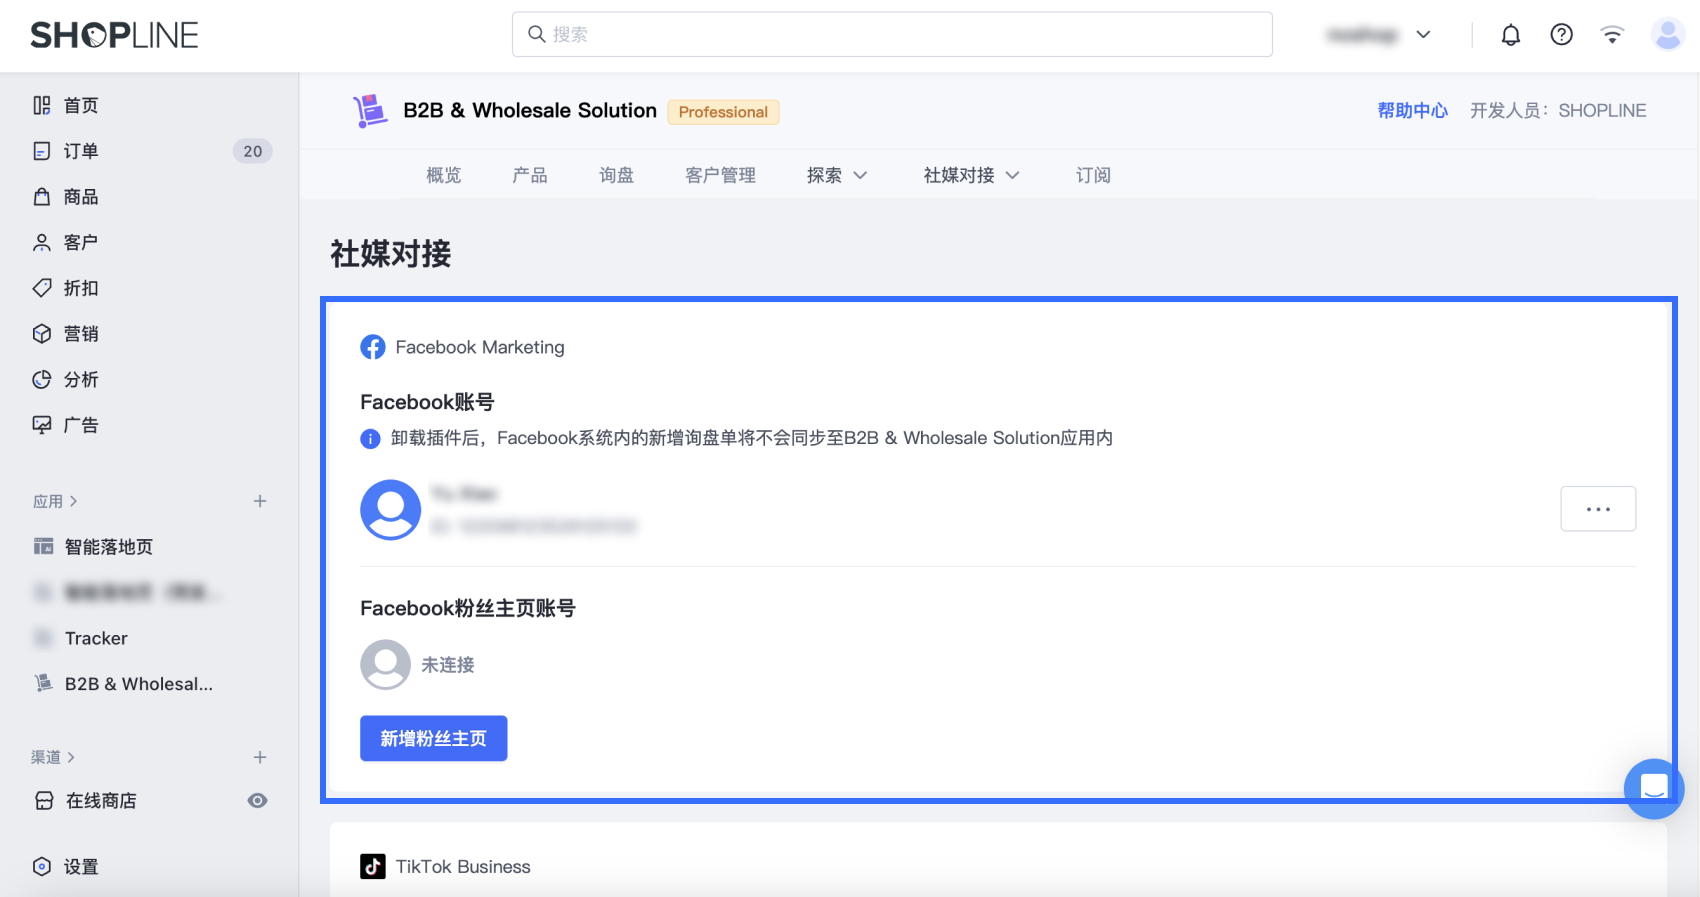Click the Professional plan badge
This screenshot has height=897, width=1700.
tap(723, 112)
